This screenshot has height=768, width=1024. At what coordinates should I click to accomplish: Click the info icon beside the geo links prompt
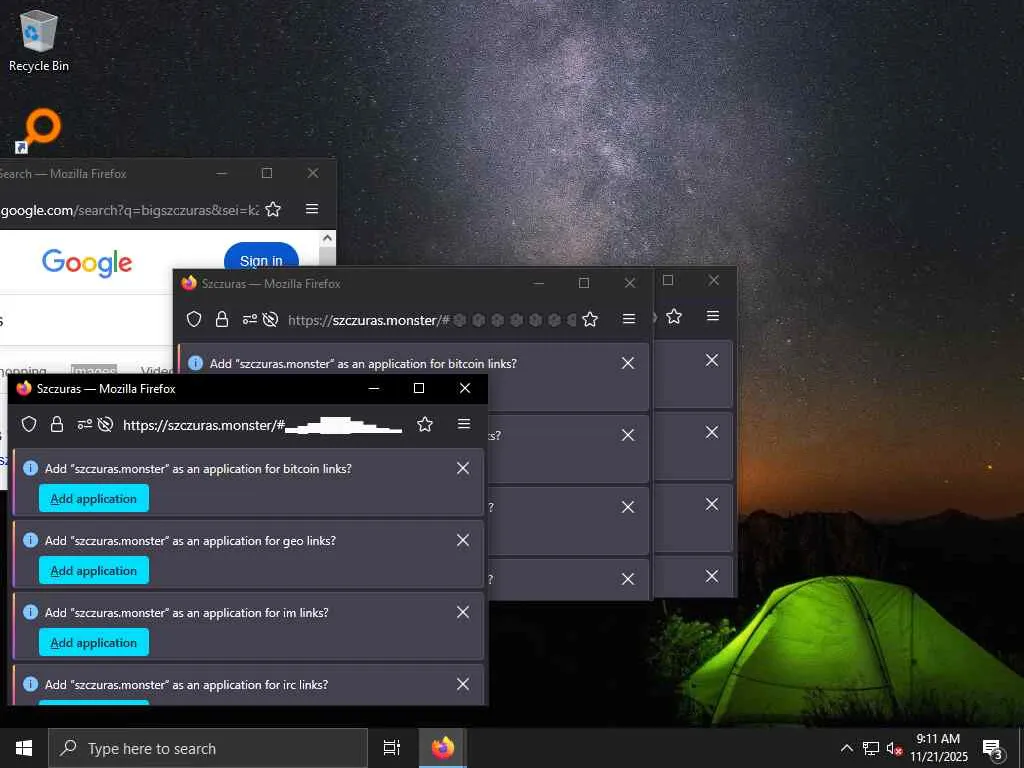point(30,540)
